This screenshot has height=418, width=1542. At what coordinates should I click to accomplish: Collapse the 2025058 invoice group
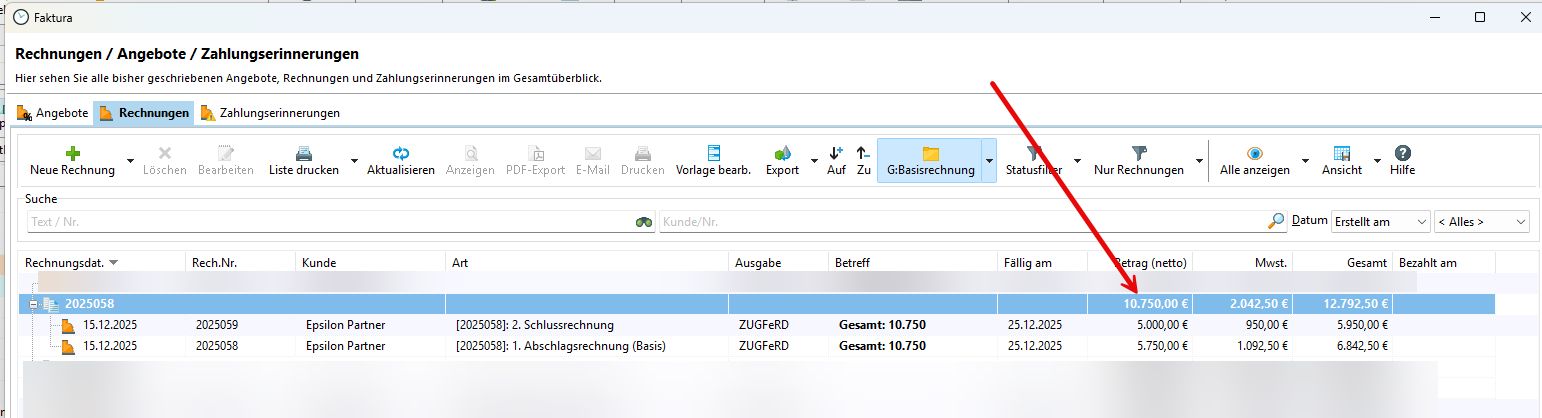(35, 304)
